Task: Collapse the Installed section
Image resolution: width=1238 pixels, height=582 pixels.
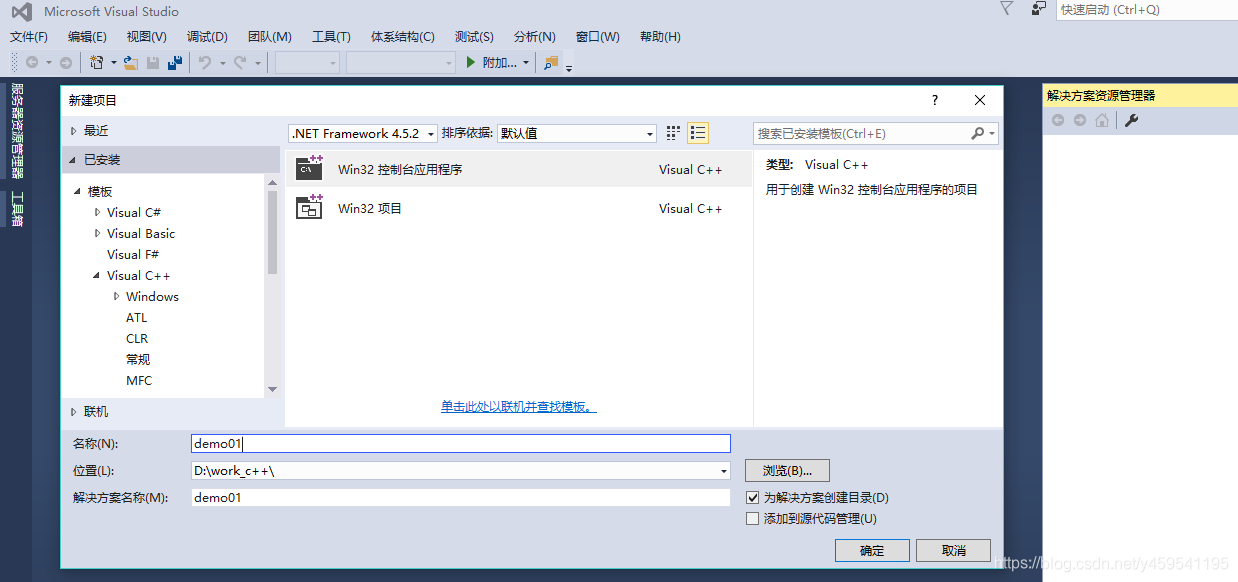Action: (x=73, y=160)
